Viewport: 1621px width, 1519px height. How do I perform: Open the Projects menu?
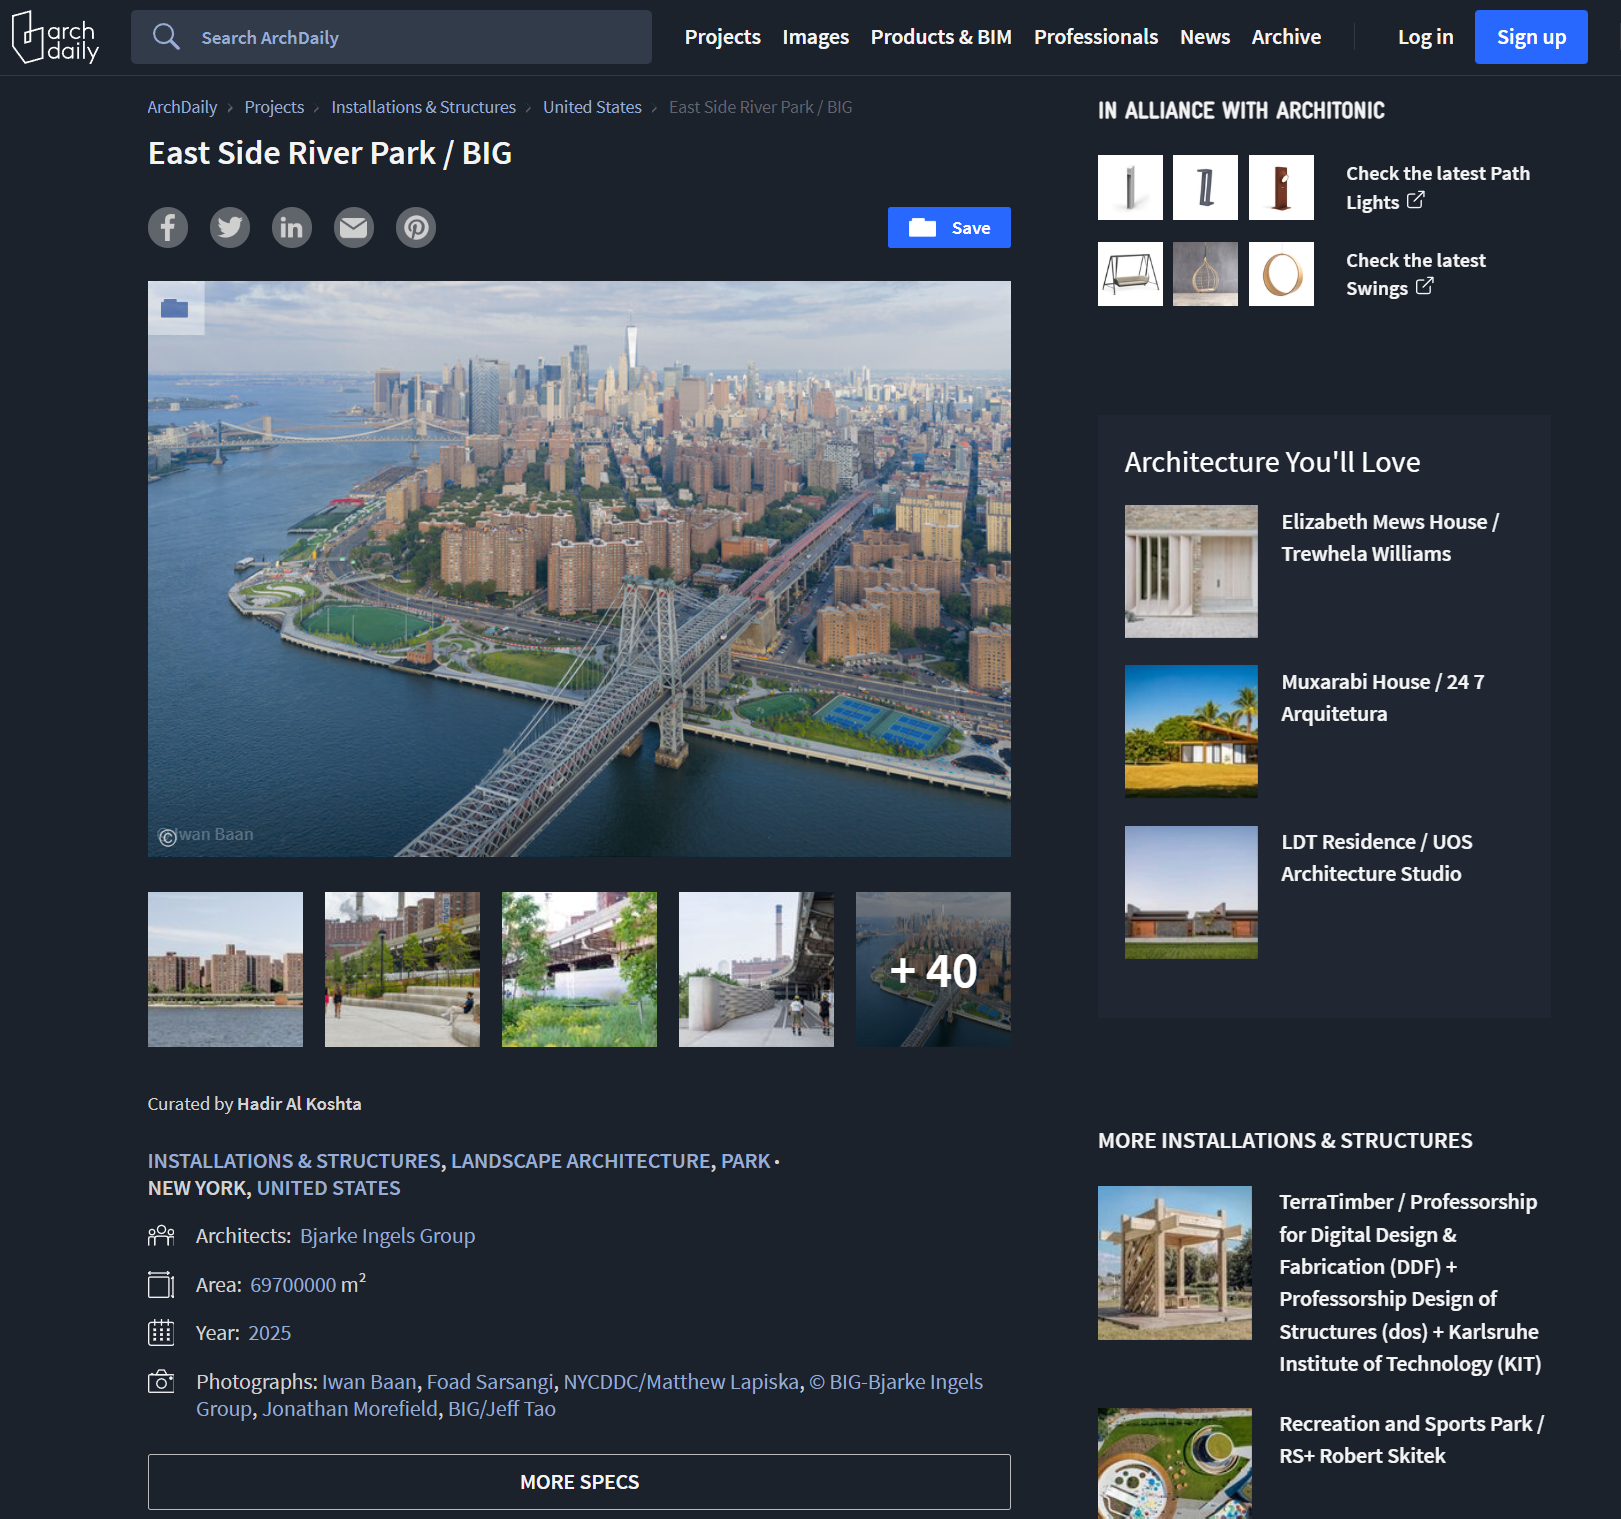click(x=722, y=37)
